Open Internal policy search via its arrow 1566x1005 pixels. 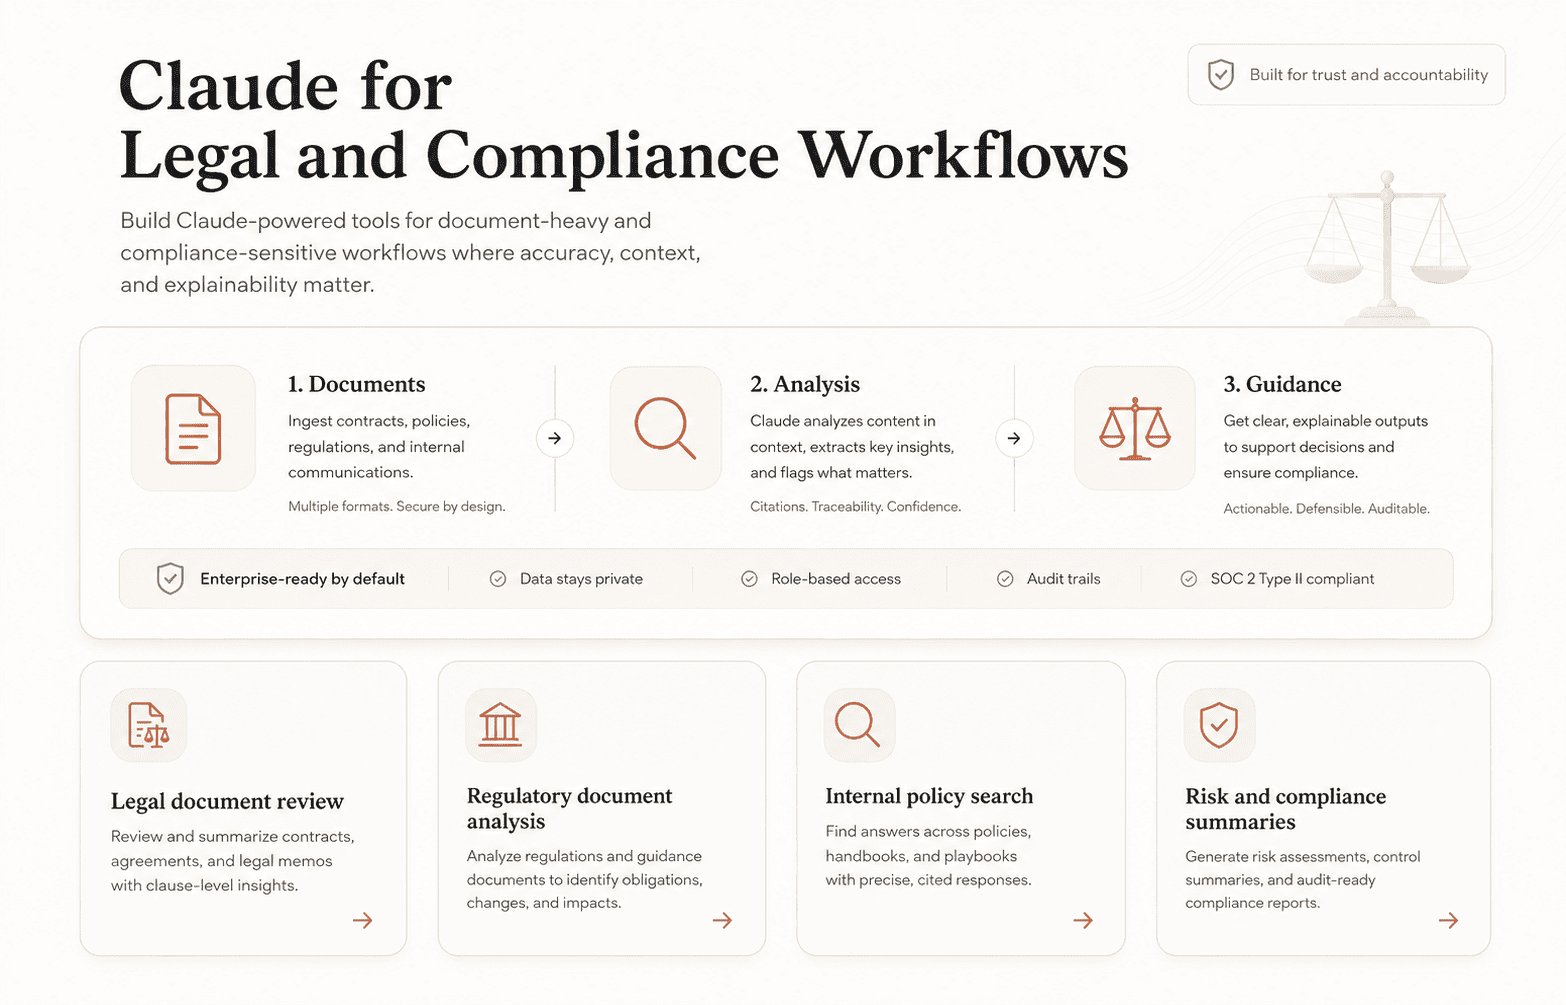click(1083, 920)
